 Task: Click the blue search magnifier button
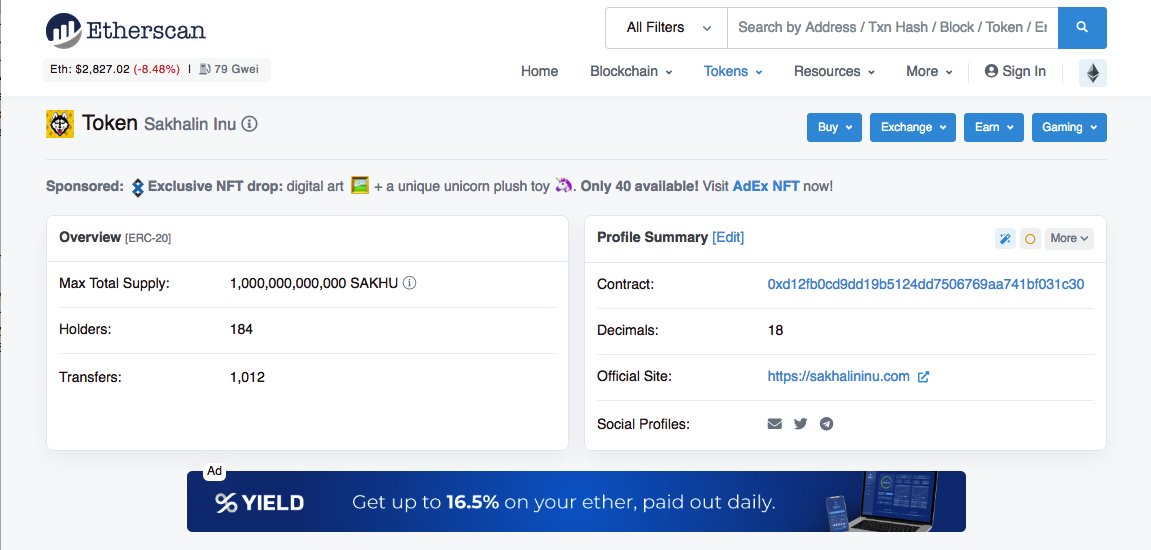1082,28
